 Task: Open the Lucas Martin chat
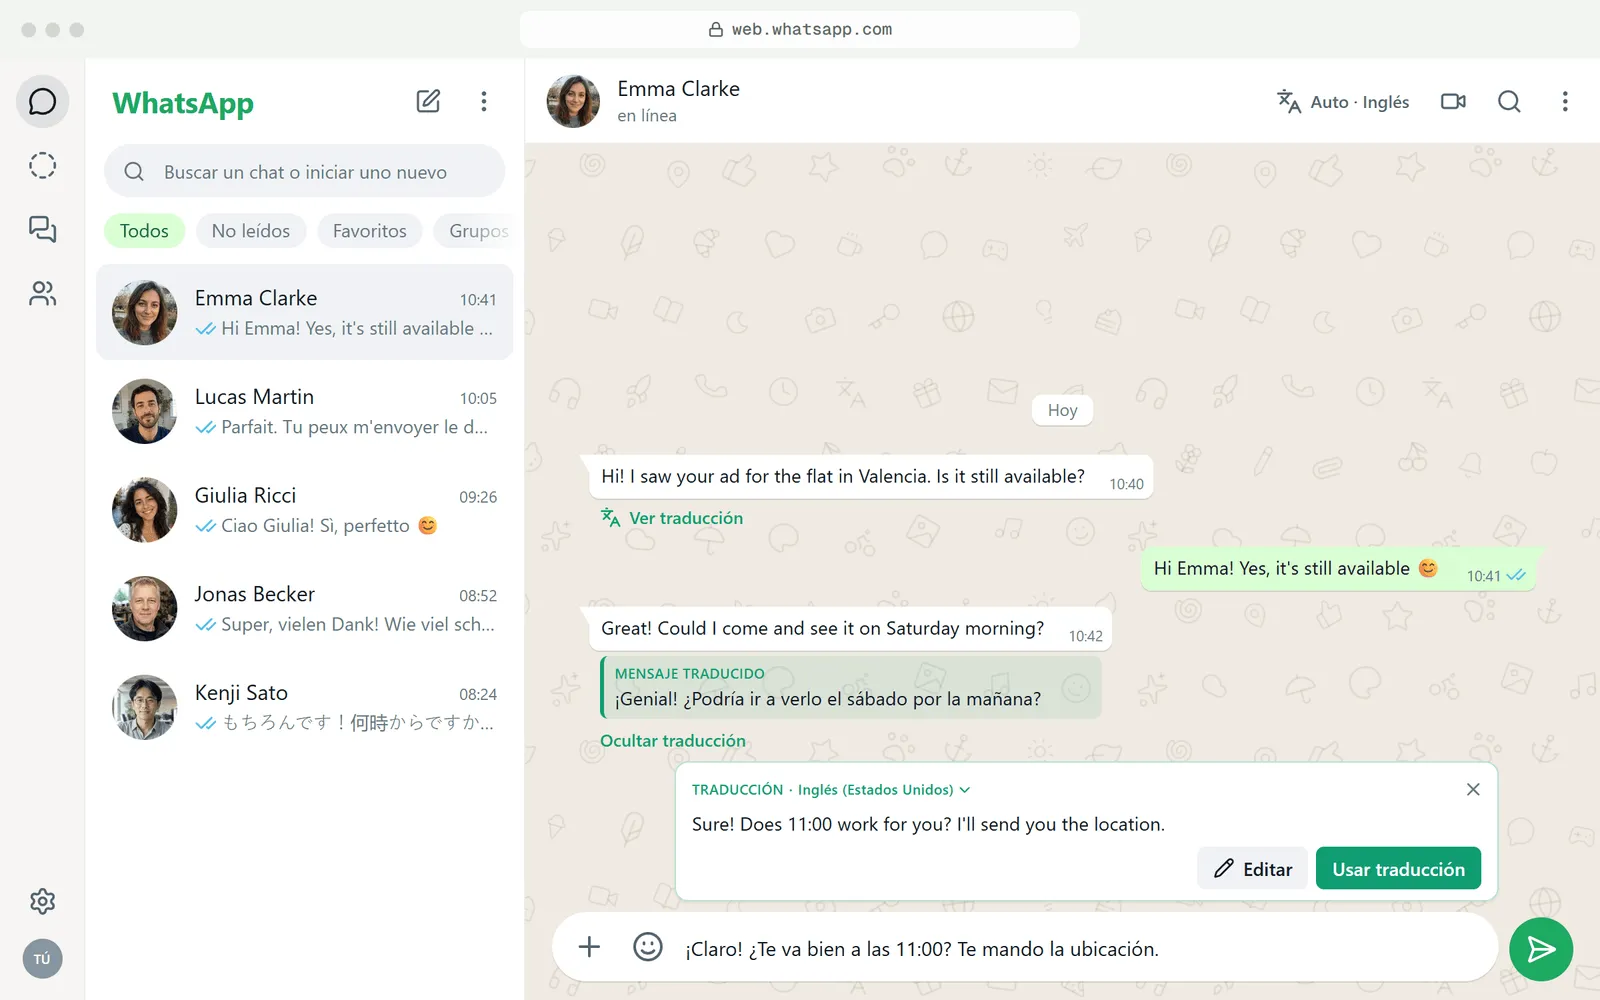(x=304, y=411)
